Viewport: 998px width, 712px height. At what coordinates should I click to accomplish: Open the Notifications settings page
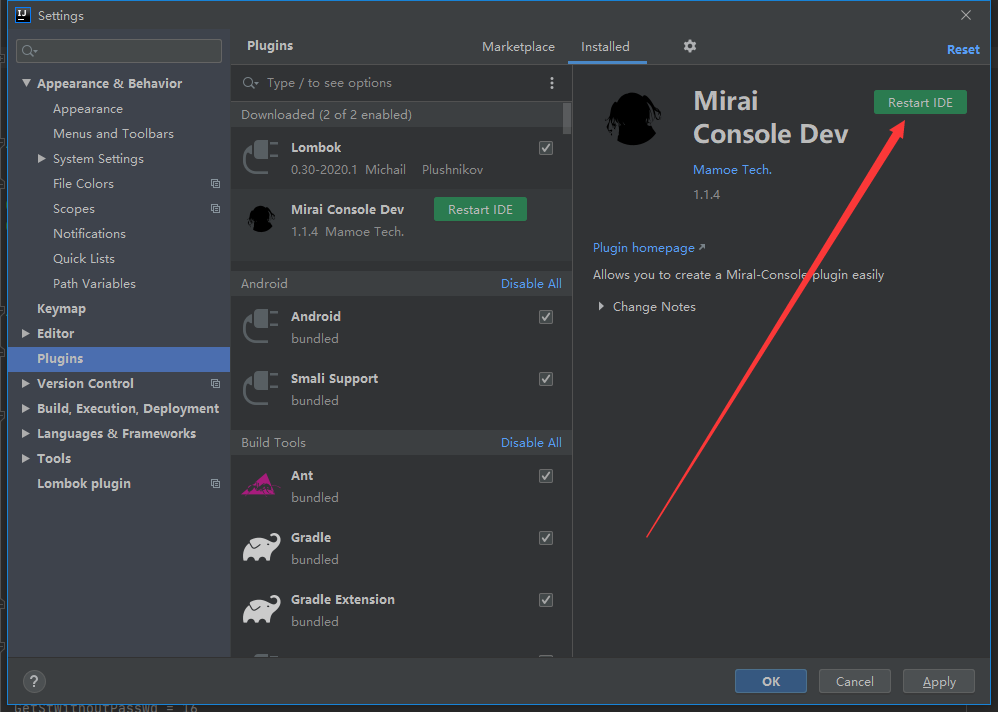point(89,234)
